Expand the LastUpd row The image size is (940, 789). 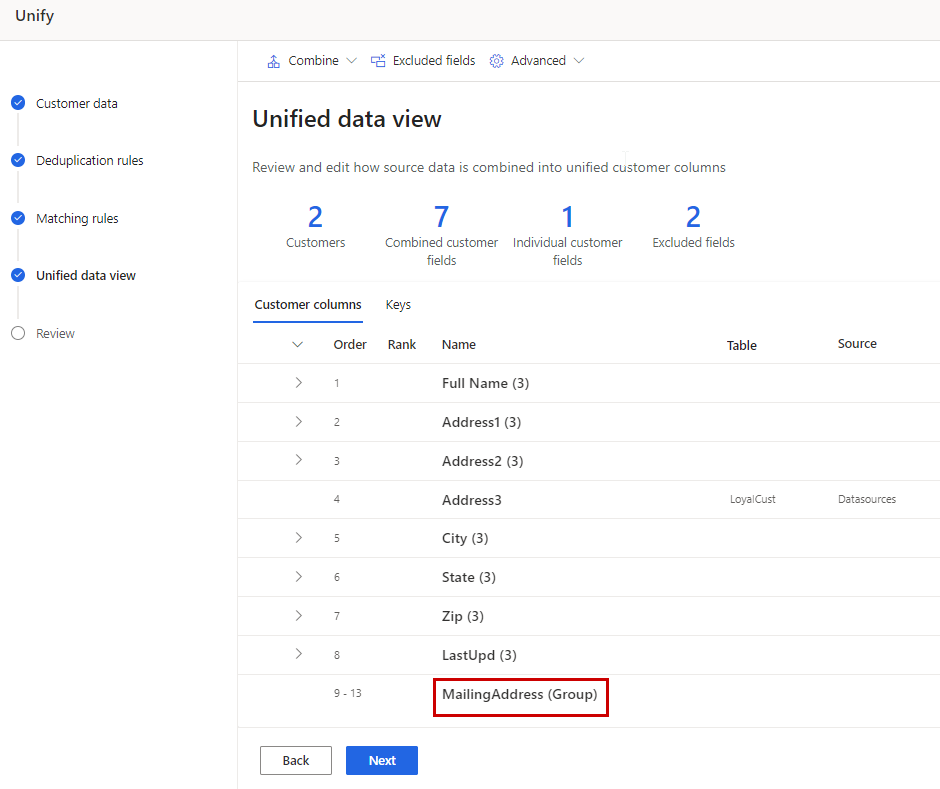tap(297, 654)
